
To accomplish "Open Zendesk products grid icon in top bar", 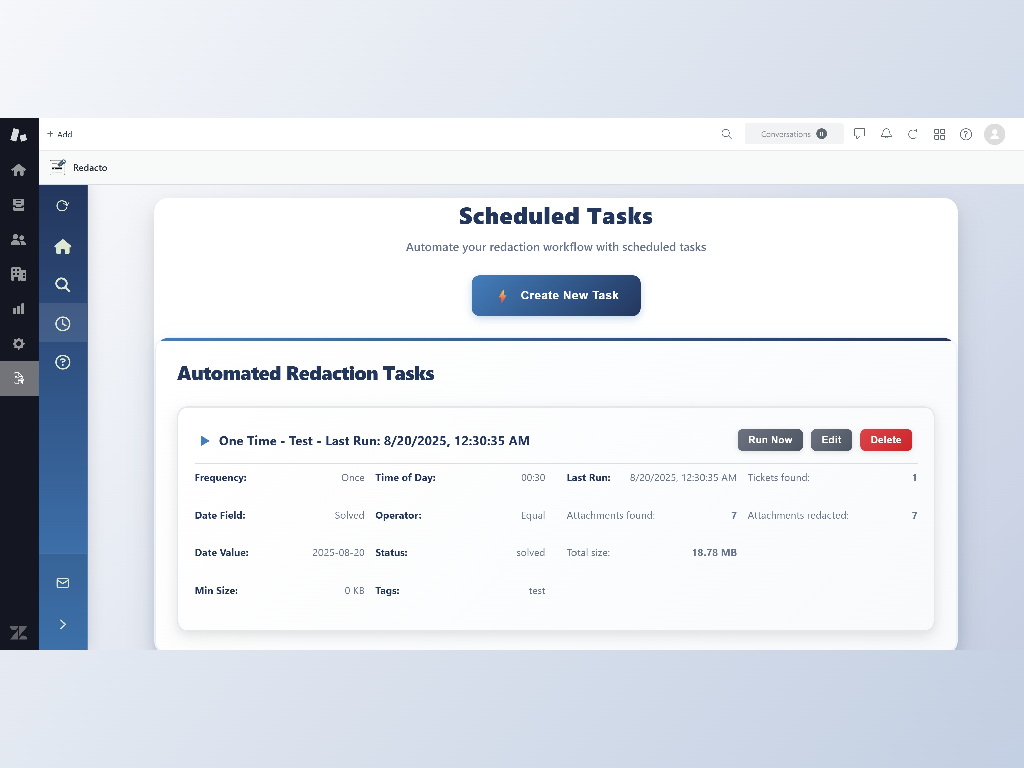I will (x=939, y=134).
